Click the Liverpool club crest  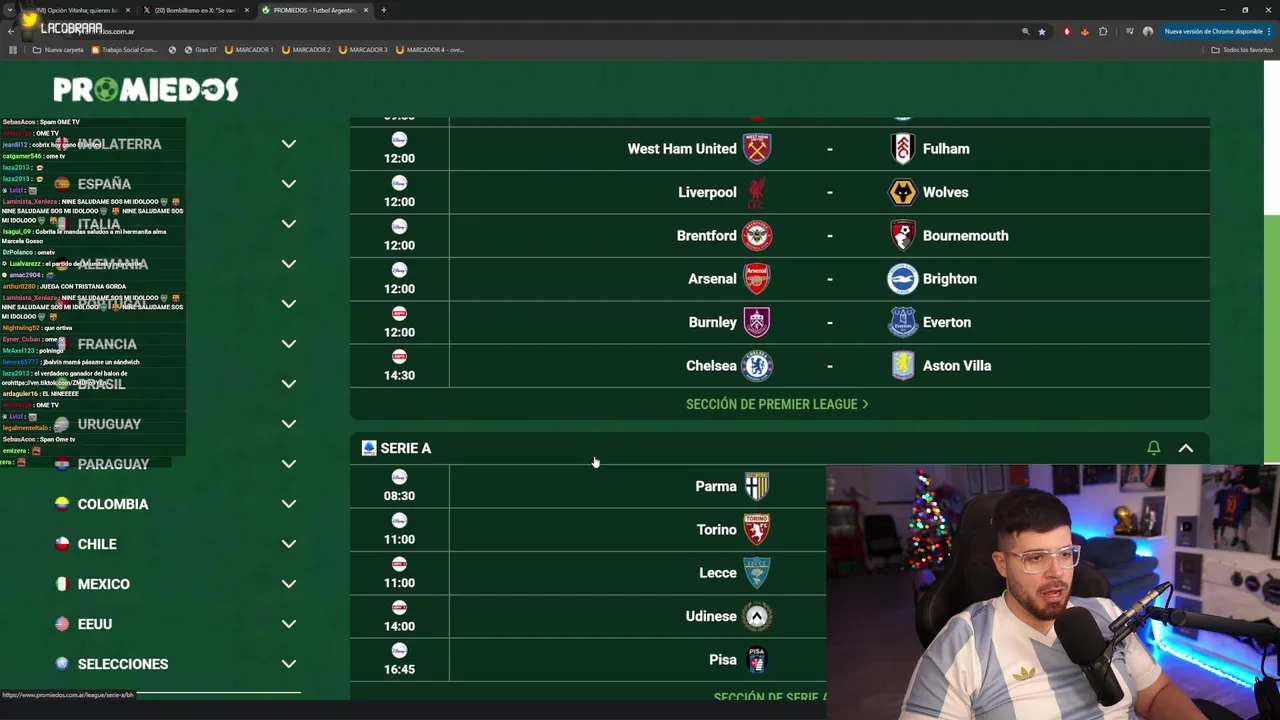pyautogui.click(x=757, y=192)
